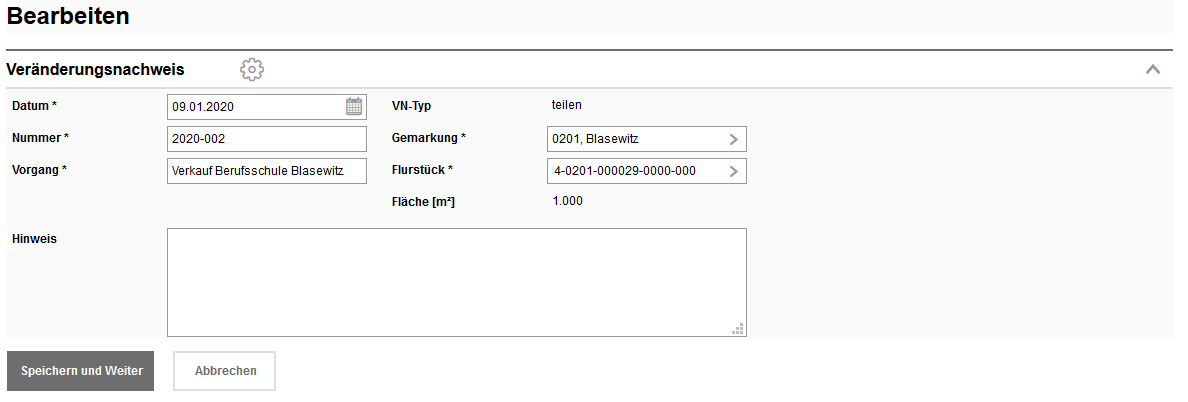The image size is (1188, 402).
Task: Click the 'Vorgang *' field label
Action: (x=39, y=169)
